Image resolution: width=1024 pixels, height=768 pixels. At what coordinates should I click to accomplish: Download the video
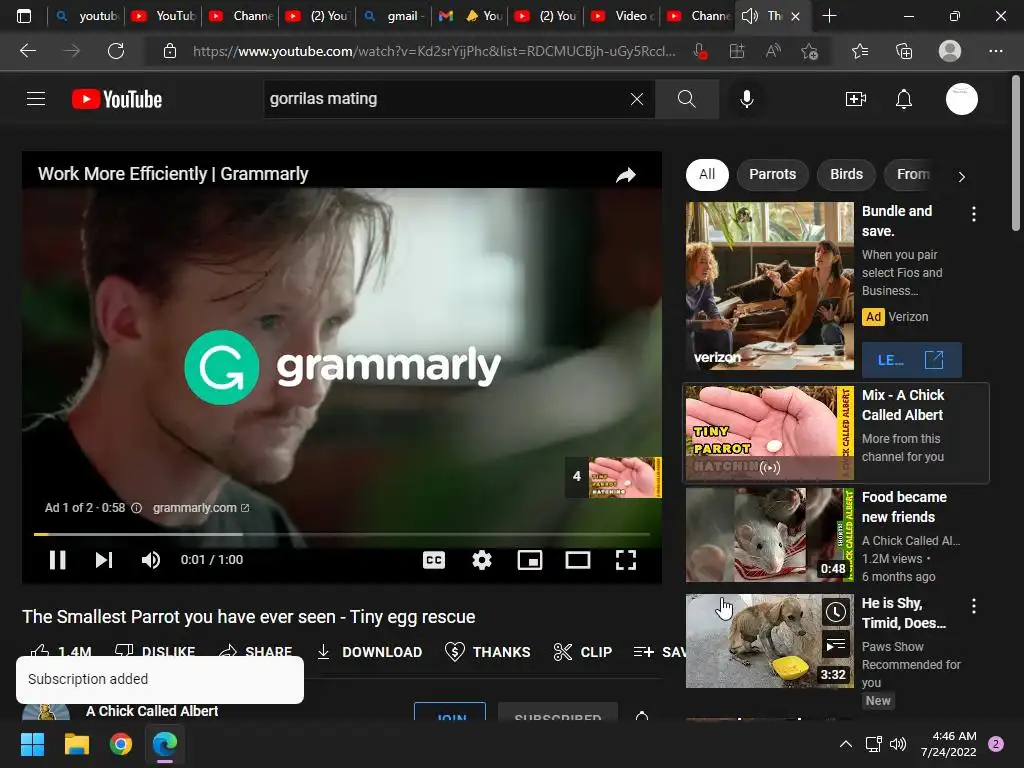click(x=369, y=652)
